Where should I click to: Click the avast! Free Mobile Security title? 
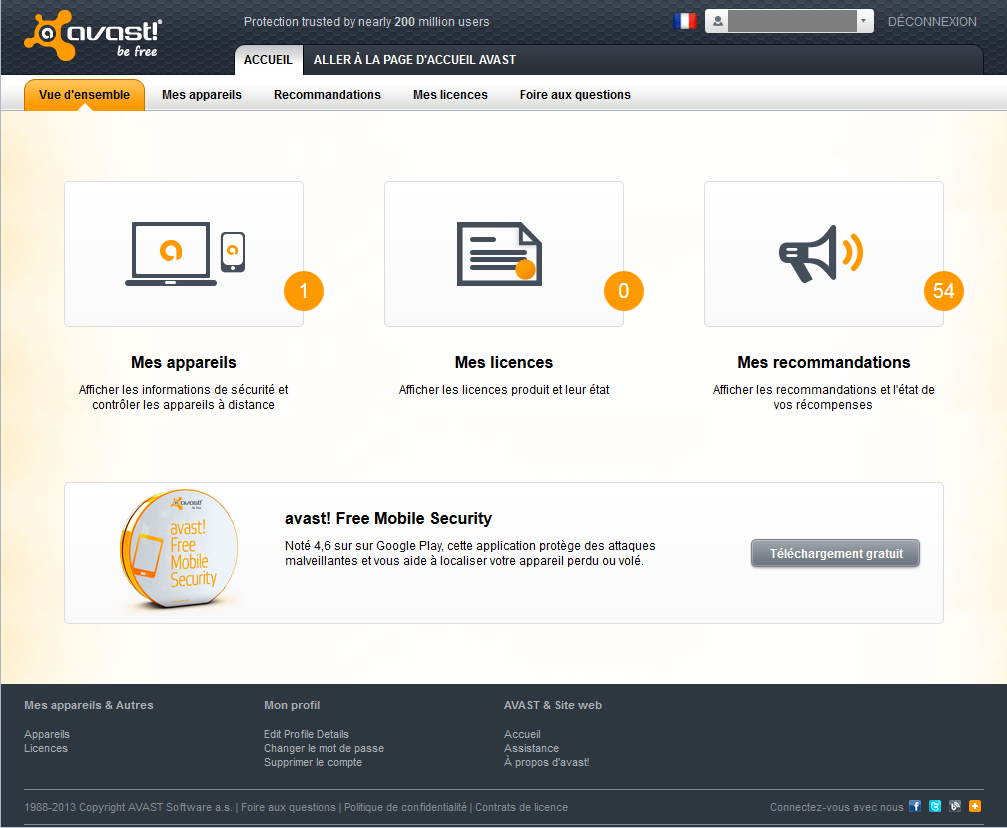(388, 518)
